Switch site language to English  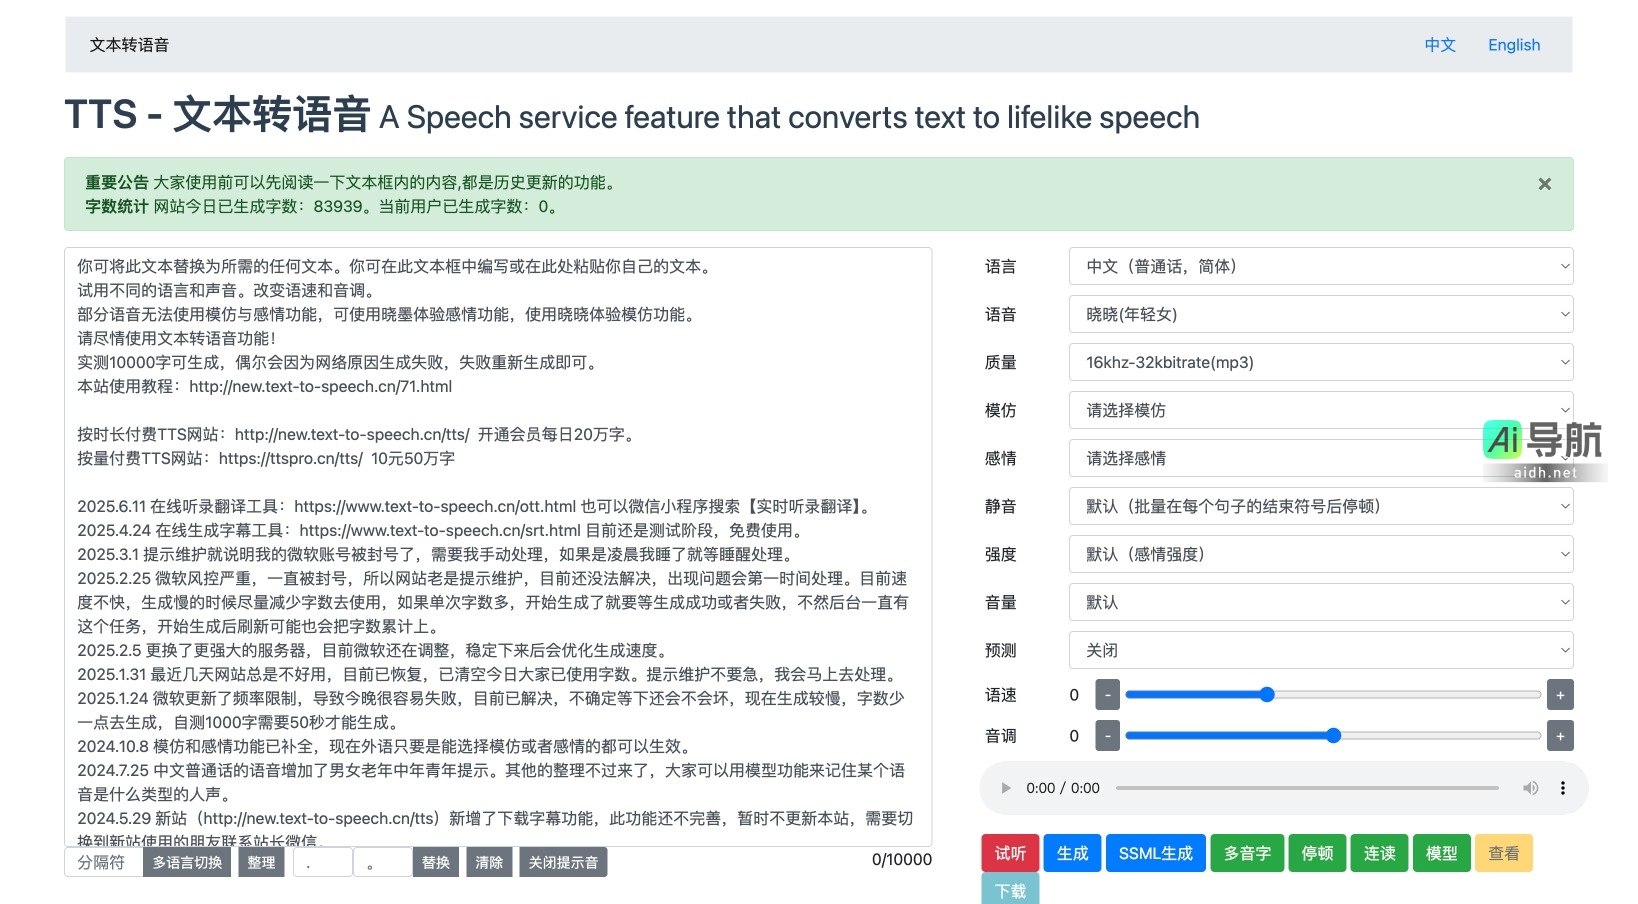tap(1513, 45)
